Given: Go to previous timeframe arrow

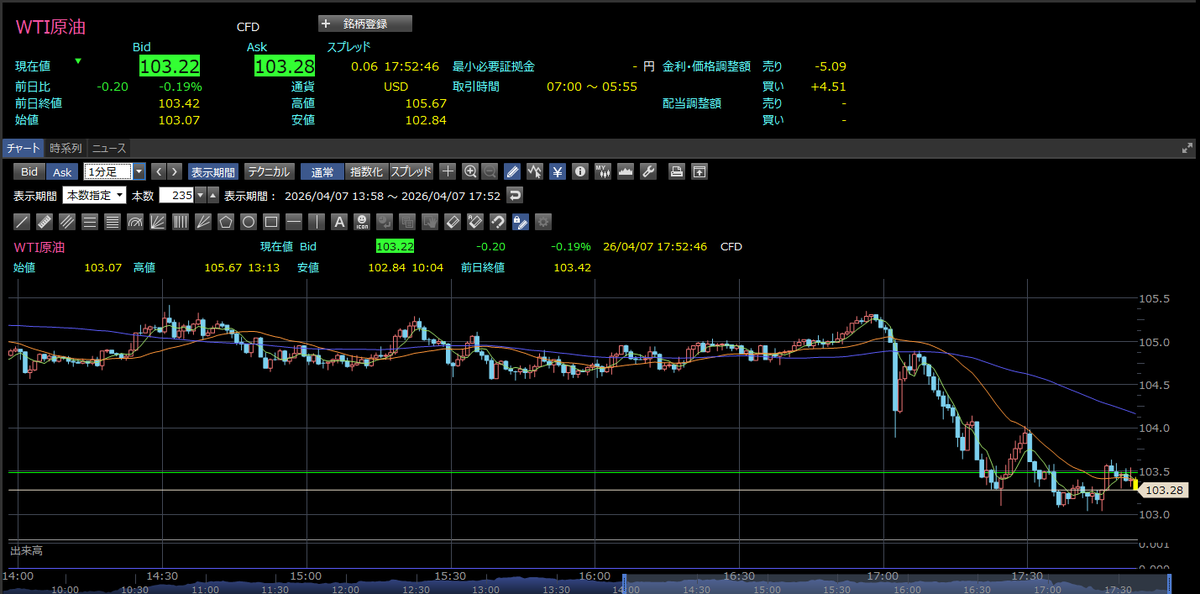Looking at the screenshot, I should (x=158, y=171).
